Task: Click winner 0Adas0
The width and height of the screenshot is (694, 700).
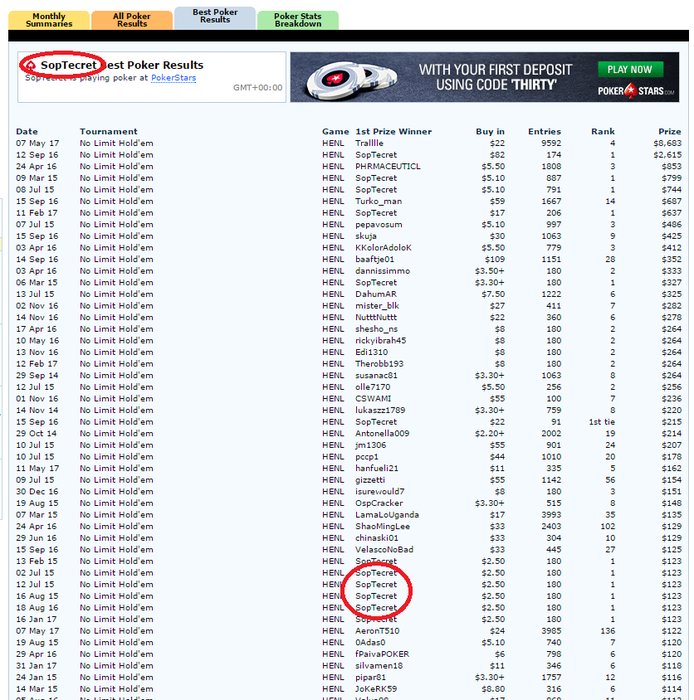Action: click(x=370, y=642)
